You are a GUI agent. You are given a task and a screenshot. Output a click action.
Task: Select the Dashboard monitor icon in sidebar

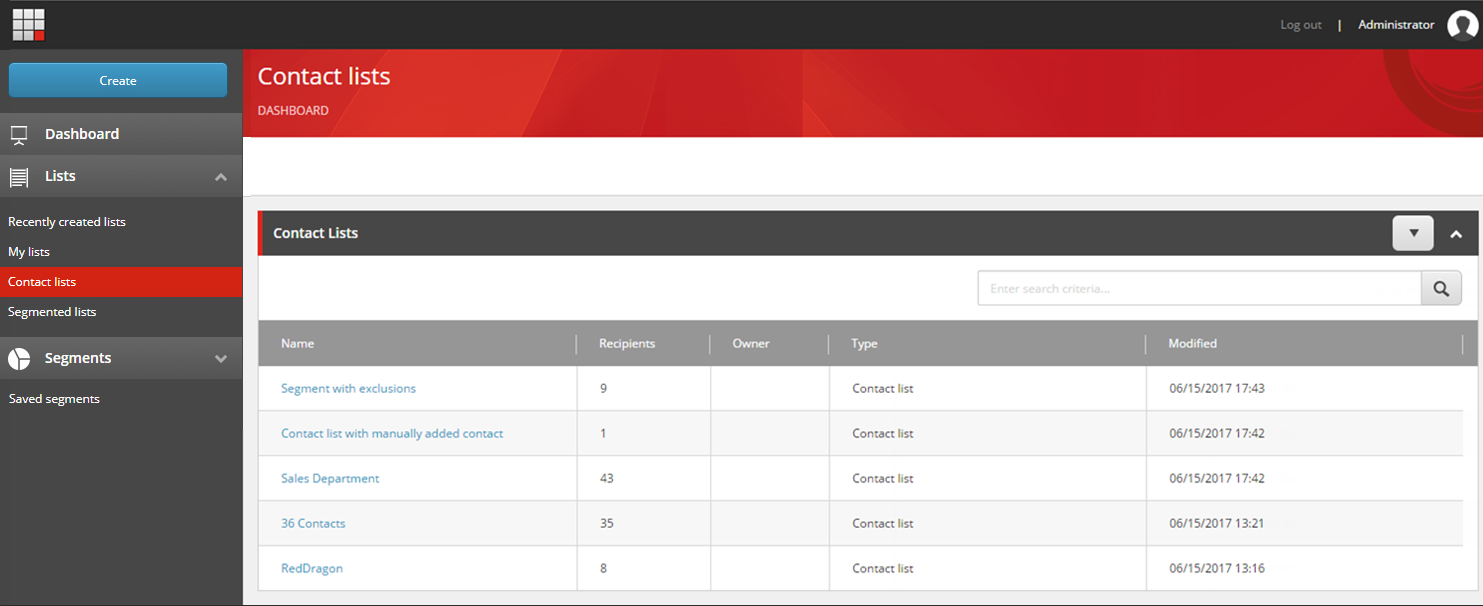point(18,133)
